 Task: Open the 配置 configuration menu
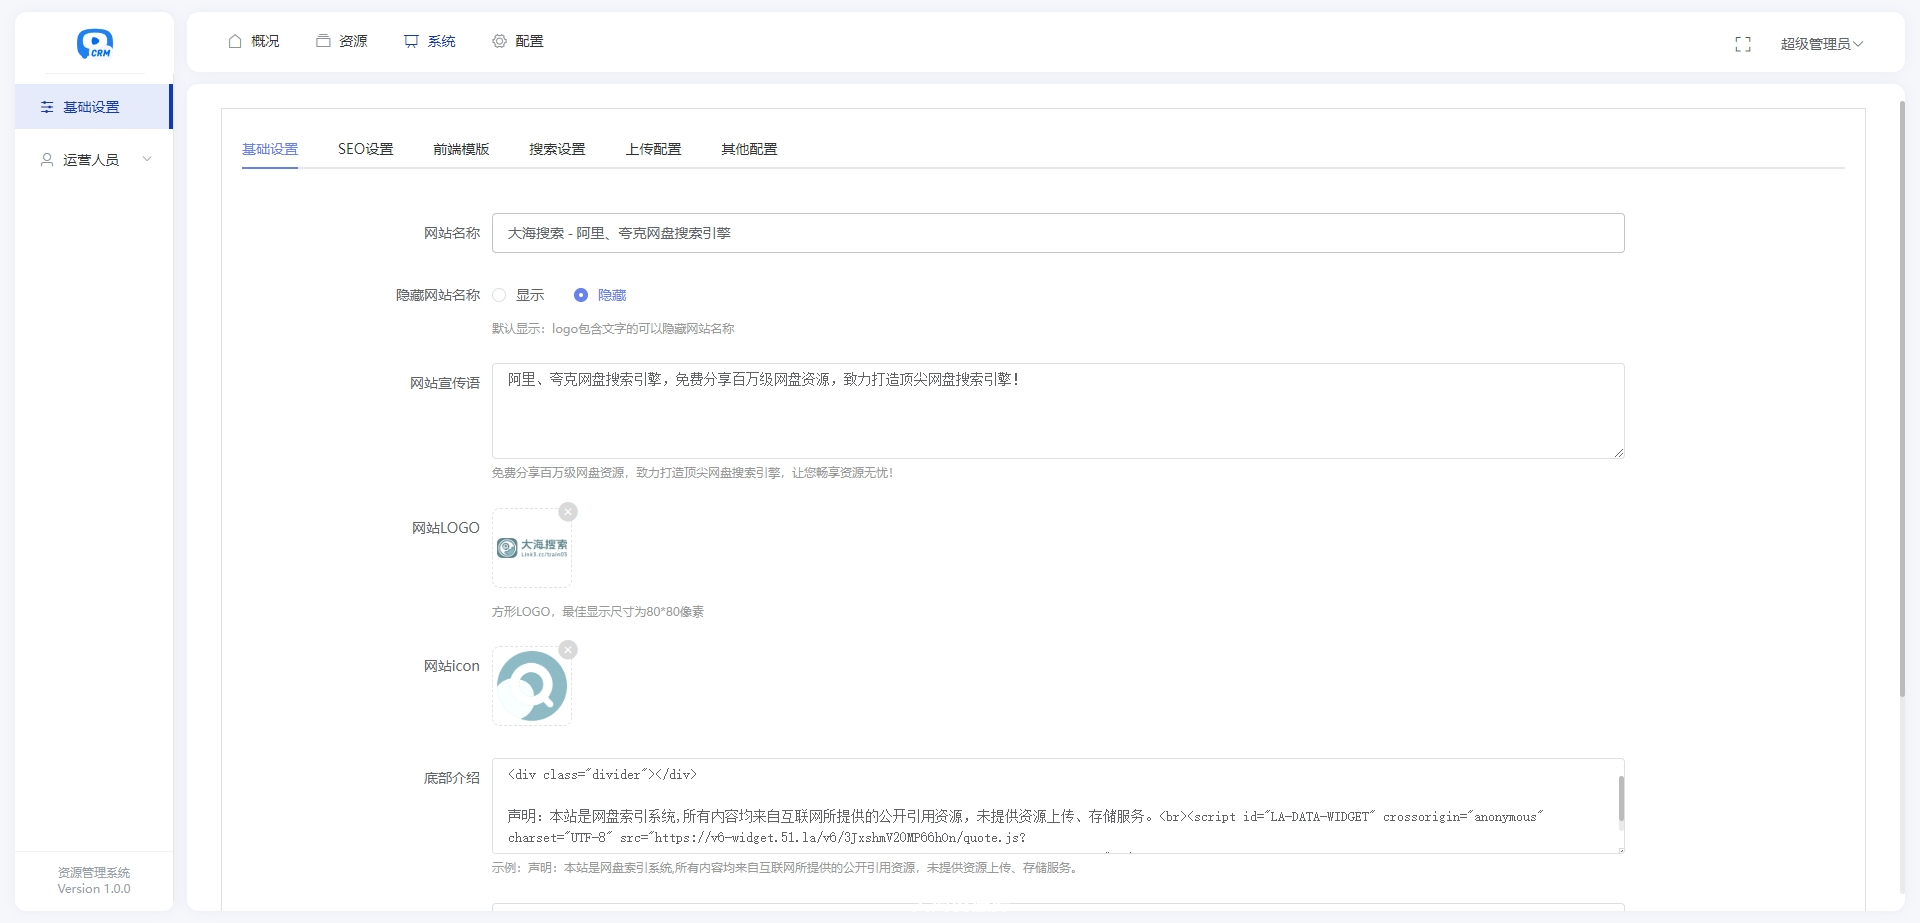pos(518,41)
